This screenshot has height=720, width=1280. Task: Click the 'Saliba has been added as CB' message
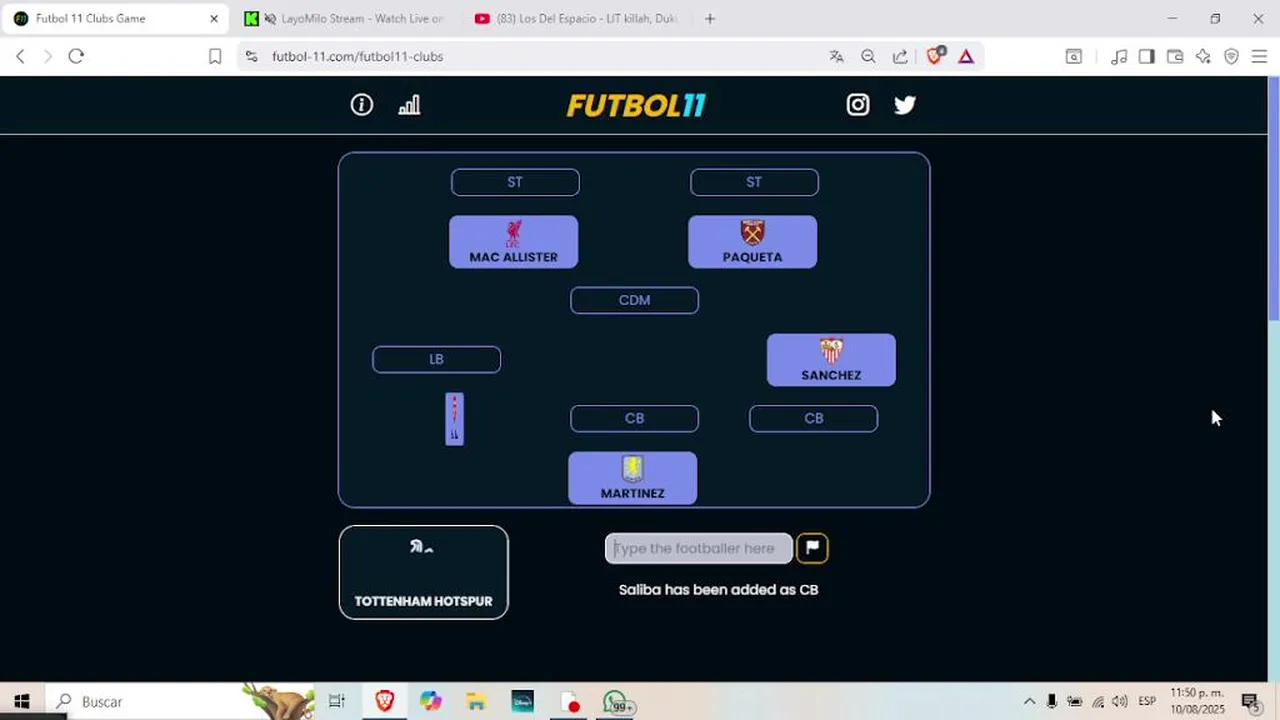718,590
